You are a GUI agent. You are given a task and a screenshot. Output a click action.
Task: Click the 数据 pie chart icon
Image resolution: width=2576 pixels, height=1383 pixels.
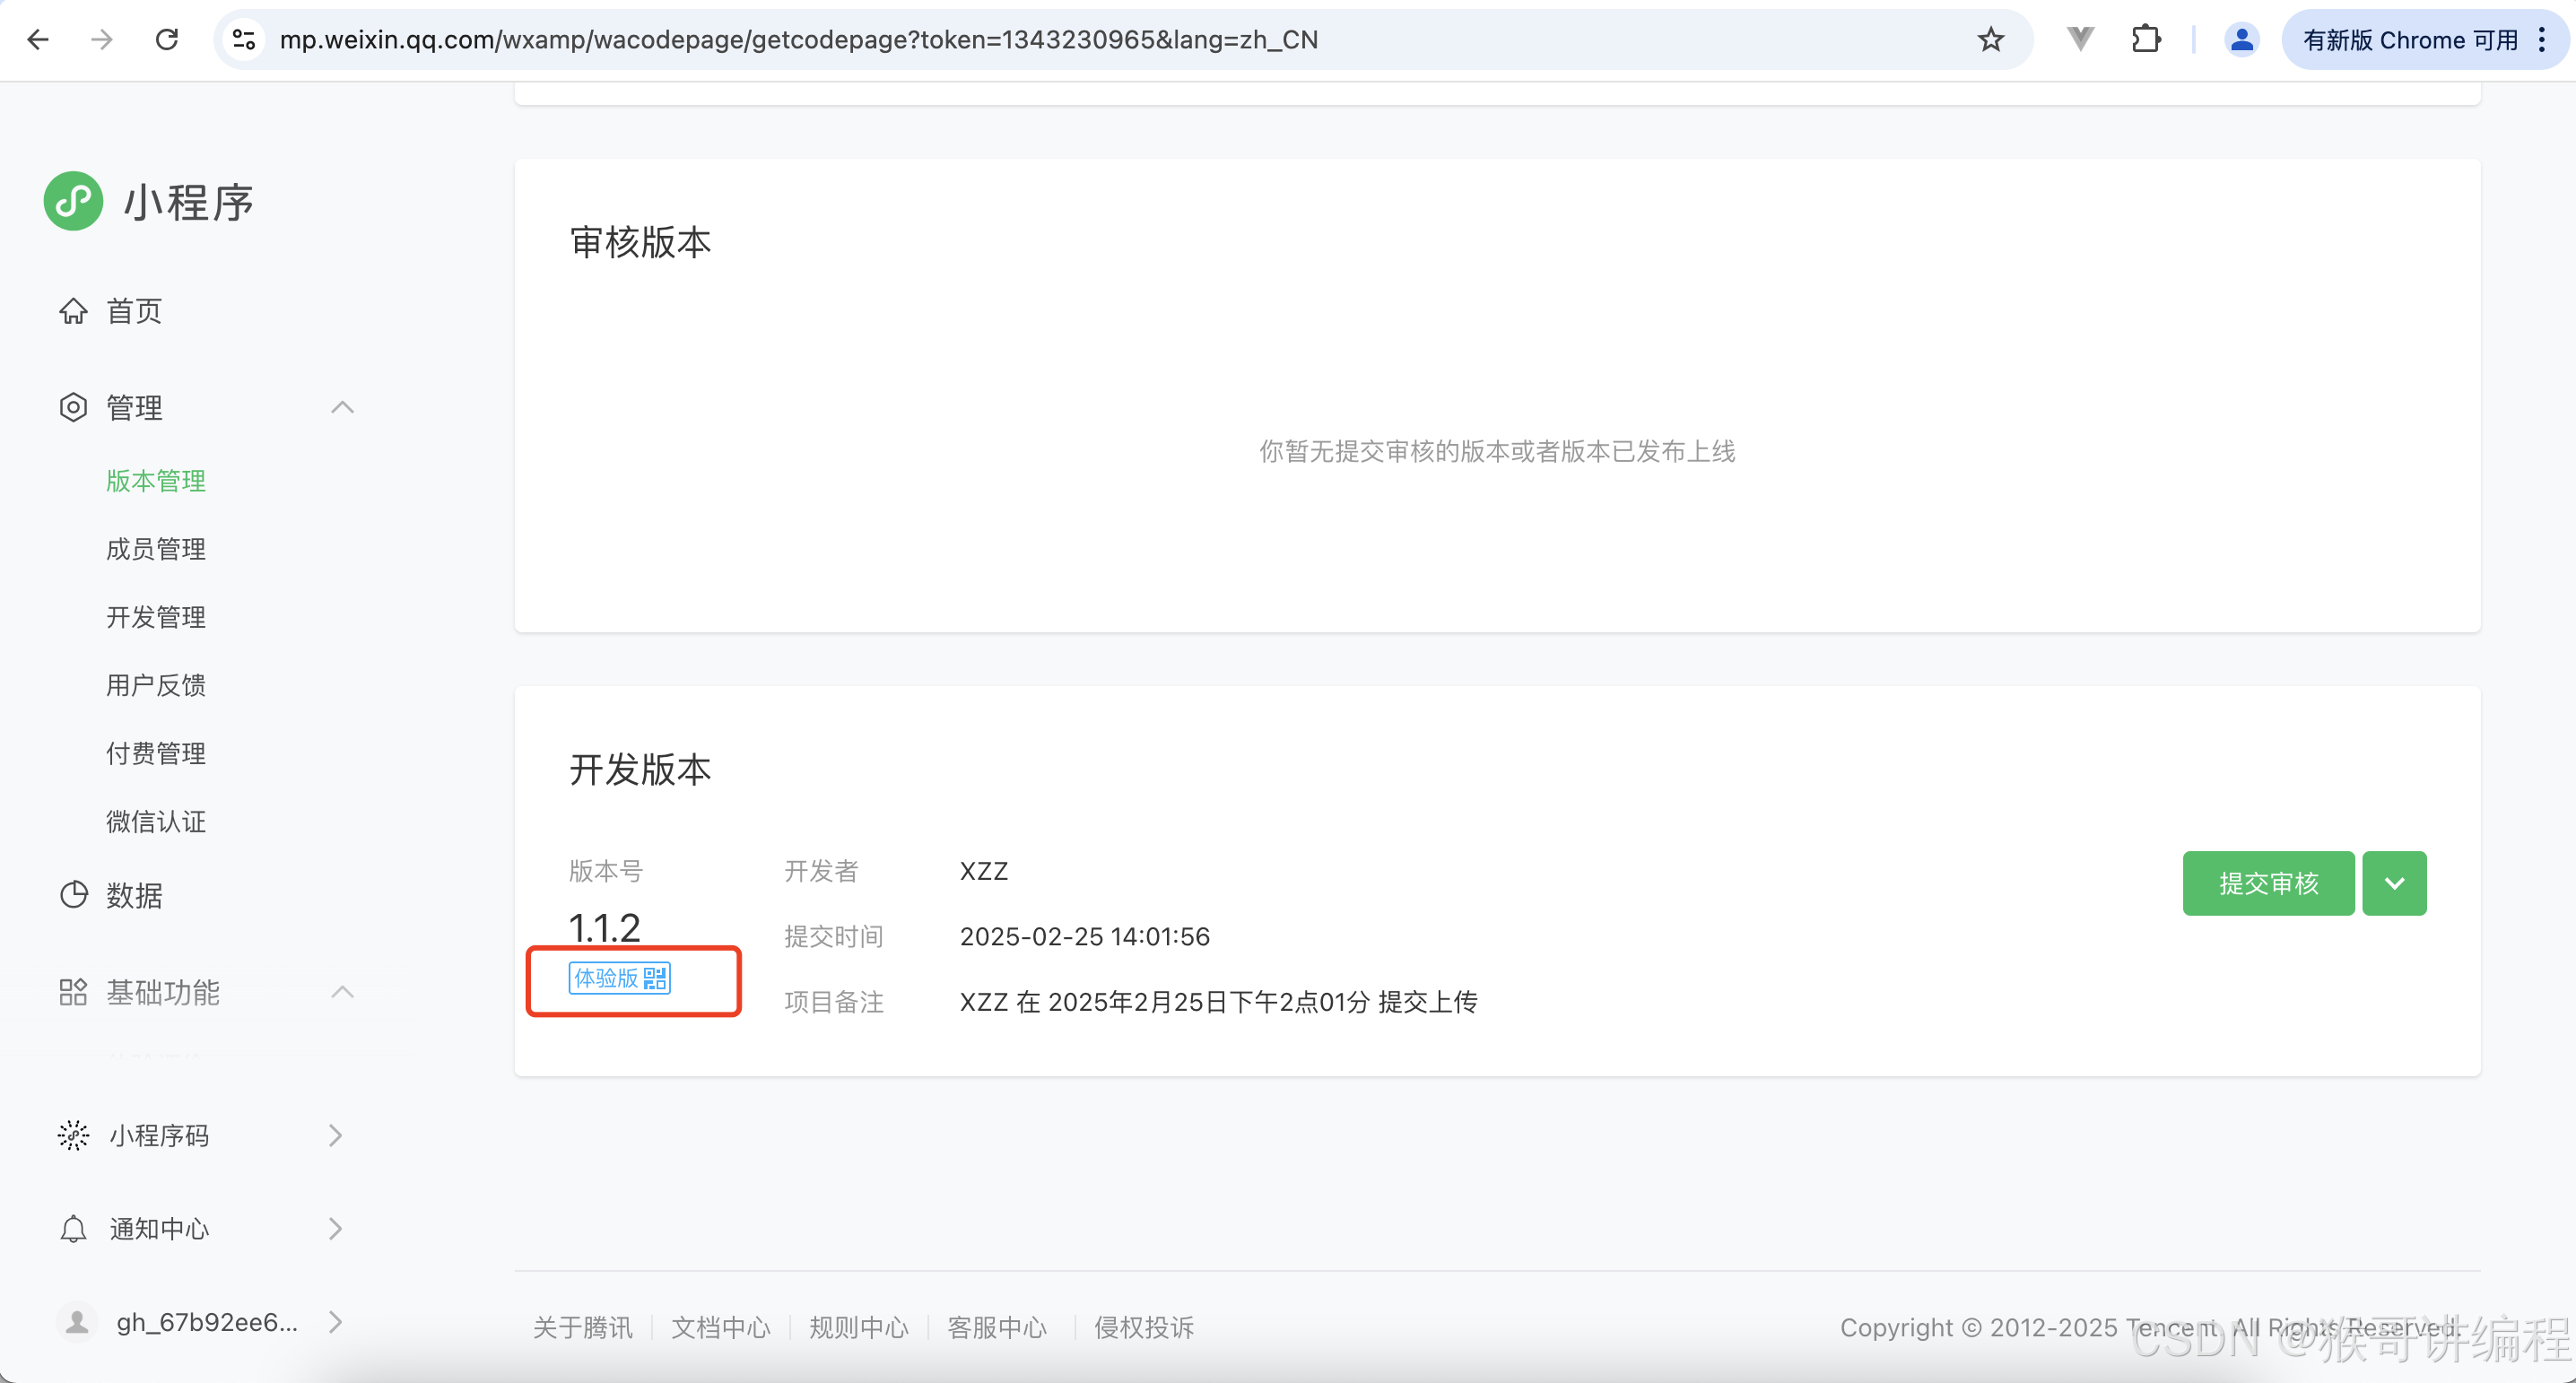point(73,895)
